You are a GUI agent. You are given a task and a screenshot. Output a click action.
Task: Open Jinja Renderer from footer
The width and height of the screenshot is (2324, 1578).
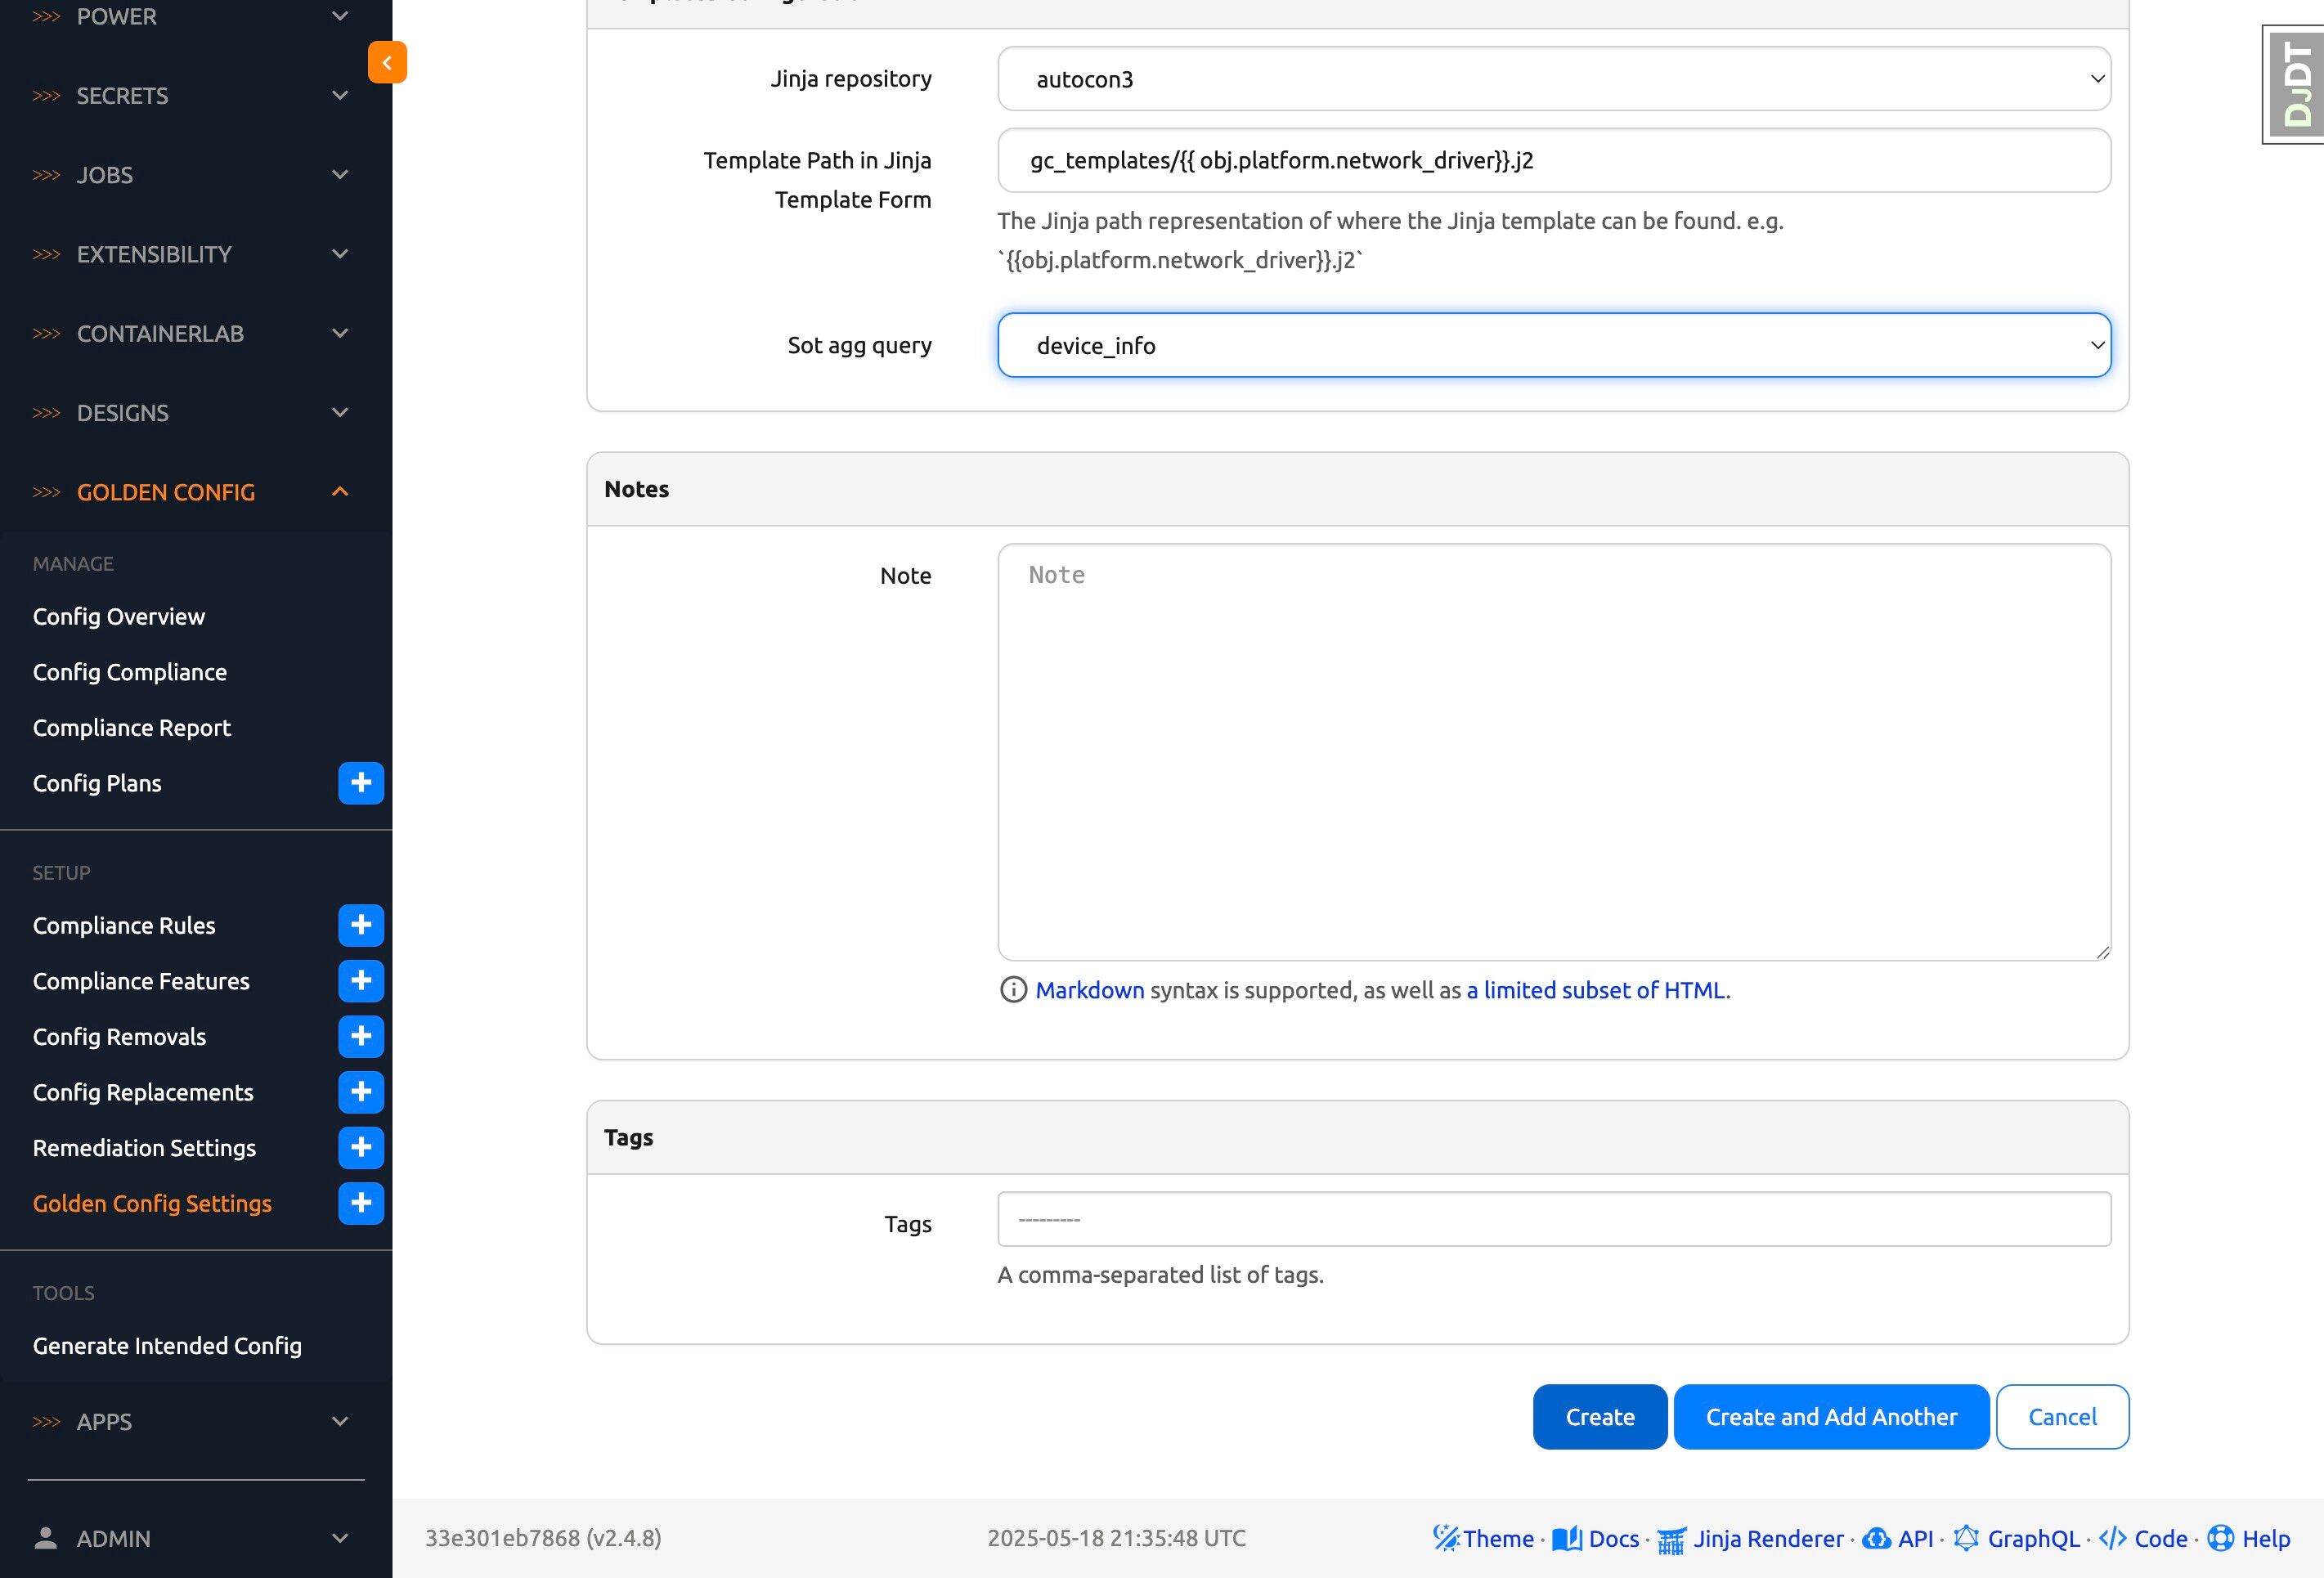coord(1751,1538)
